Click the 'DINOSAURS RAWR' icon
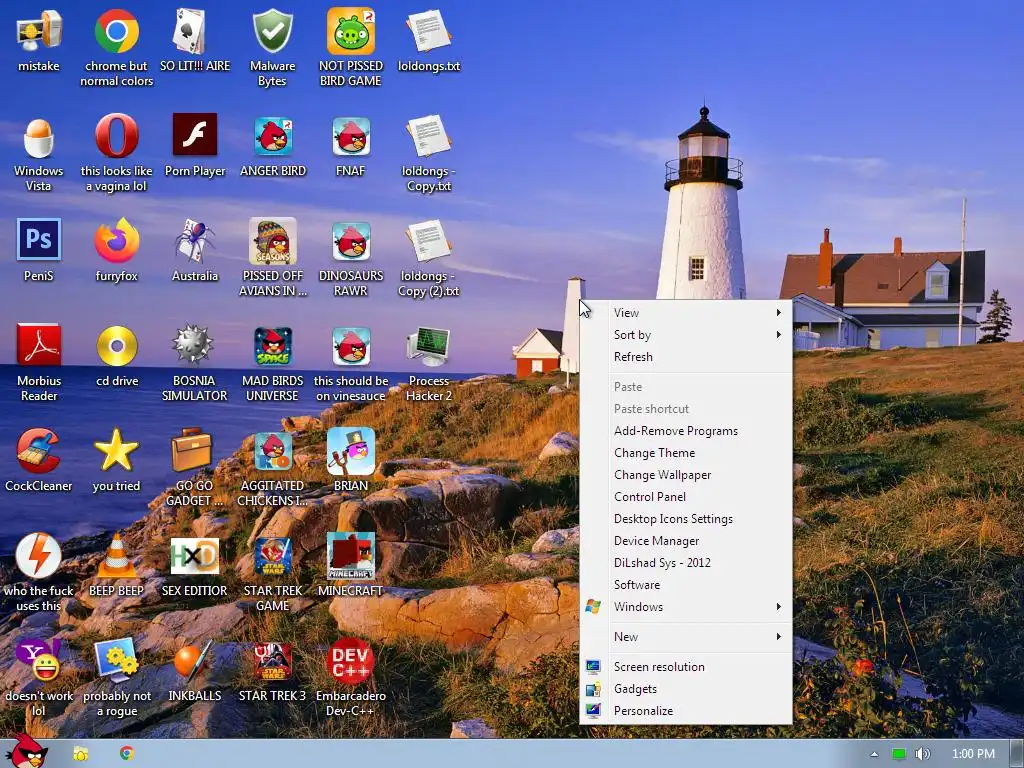Screen dimensions: 1024x768 pyautogui.click(x=351, y=242)
